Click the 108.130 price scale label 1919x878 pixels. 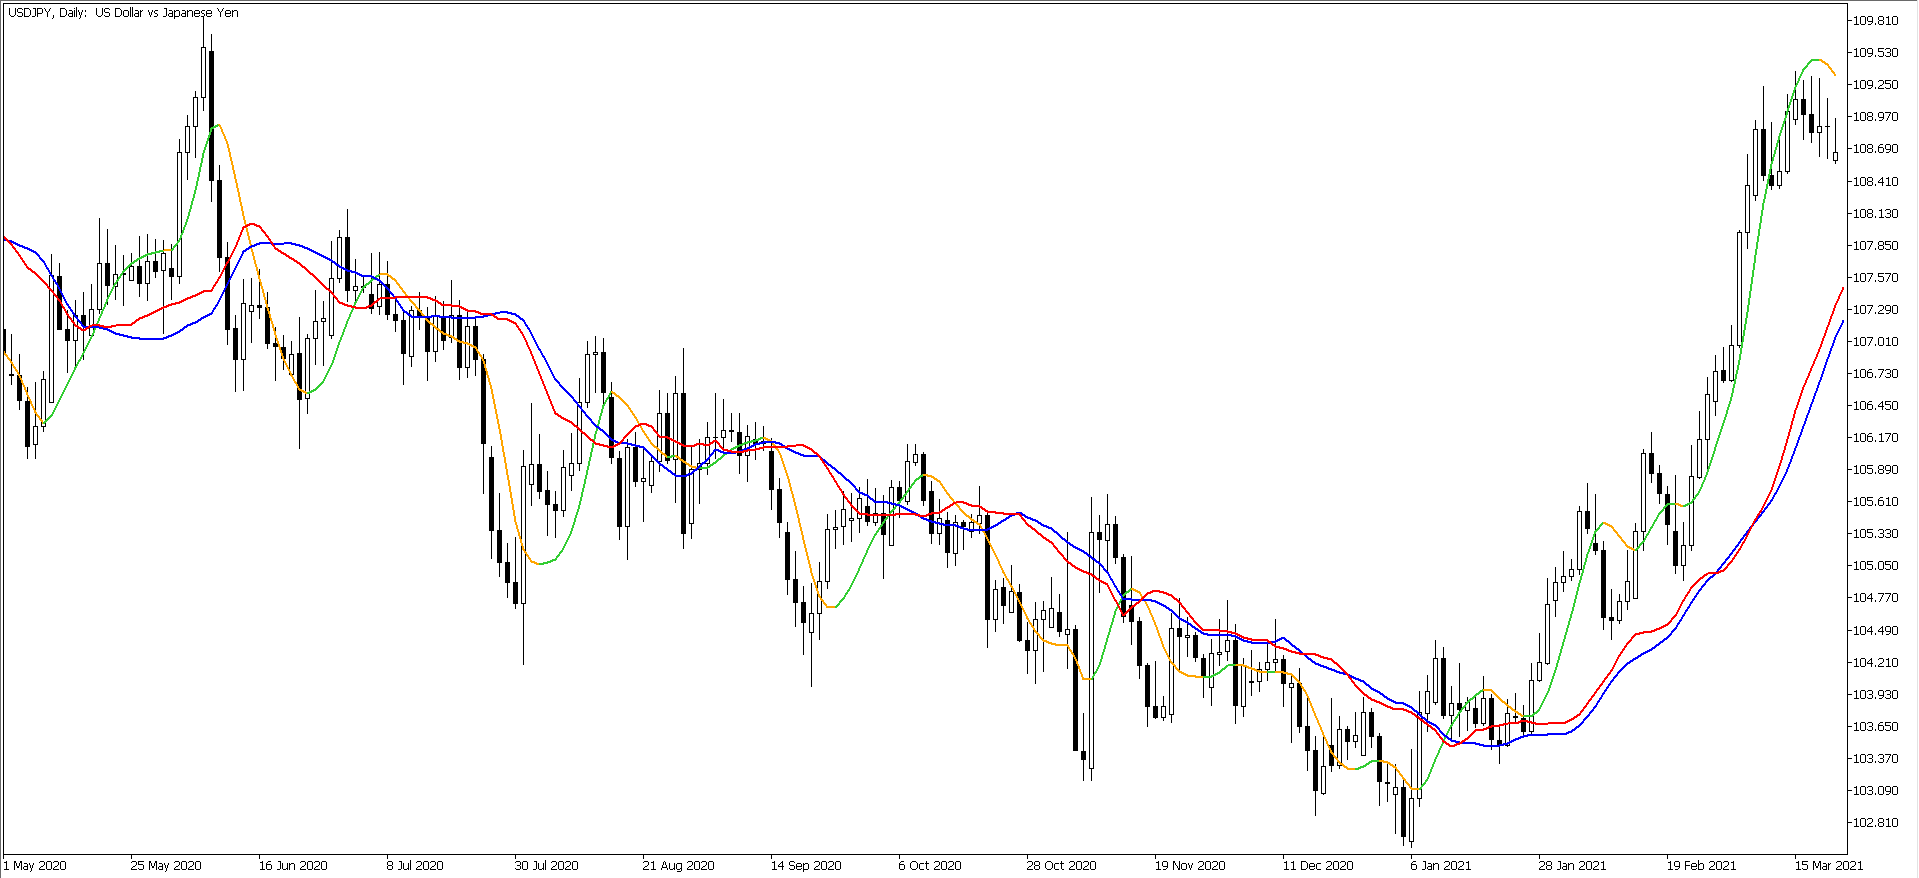1875,213
